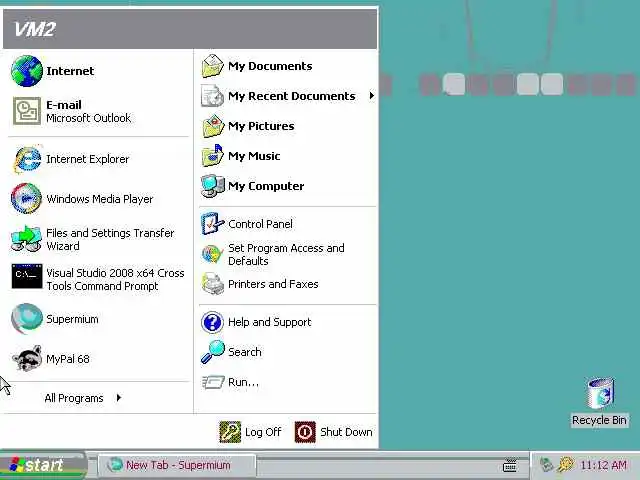Click the Shut Down label
640x480 pixels.
346,432
